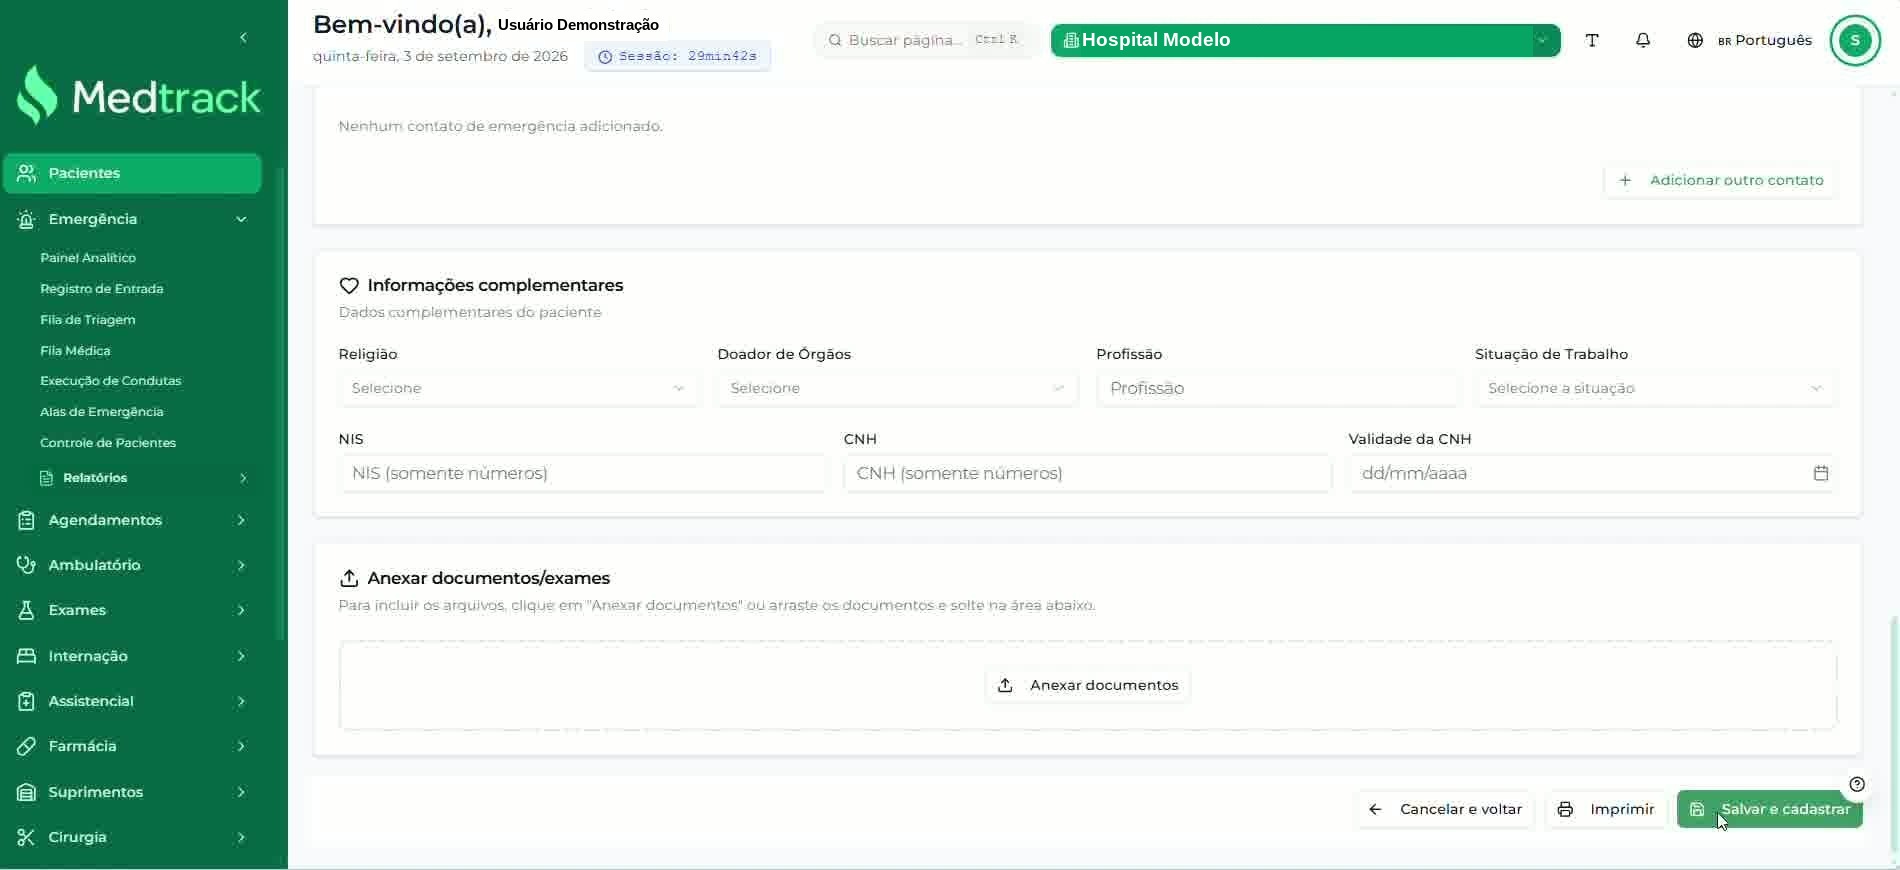Click the Farmácia pill icon

[27, 746]
